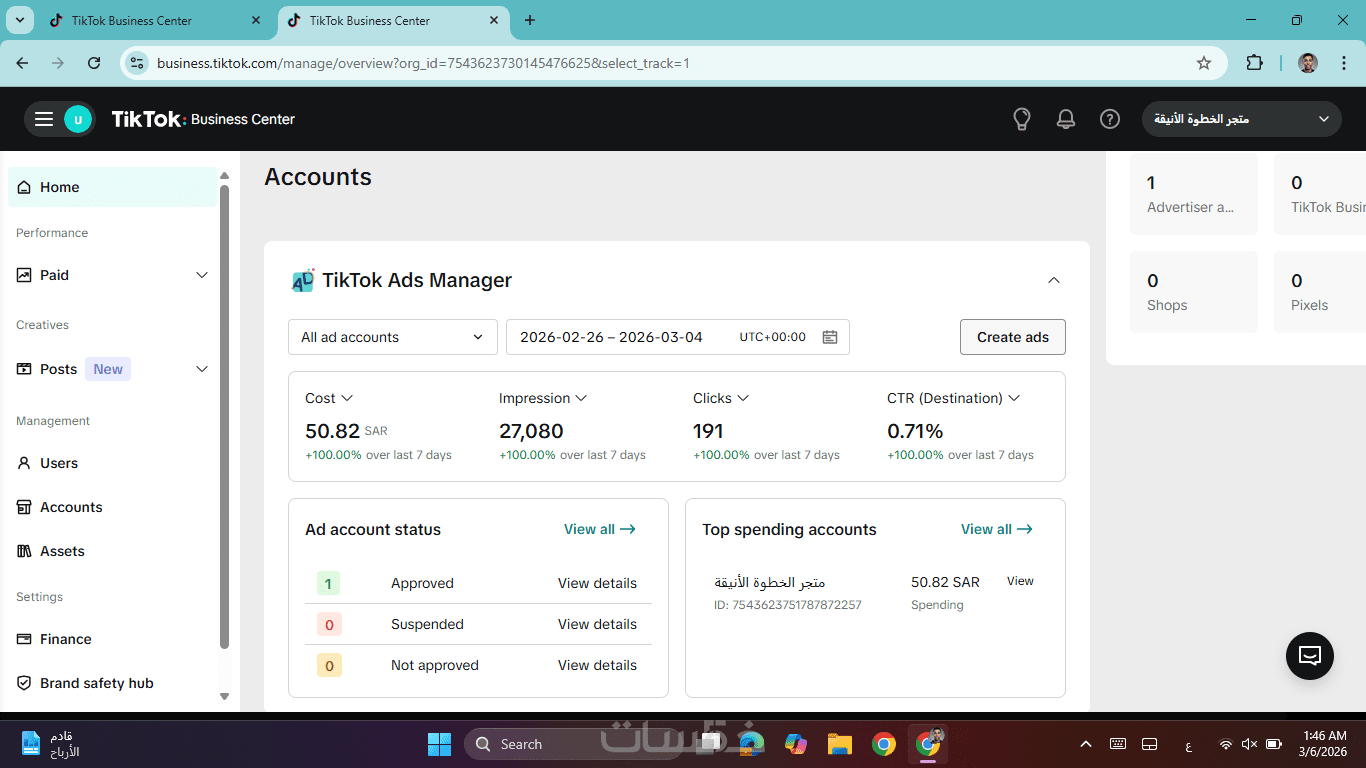Click View next to 50.82 SAR spending
The width and height of the screenshot is (1366, 768).
tap(1020, 581)
